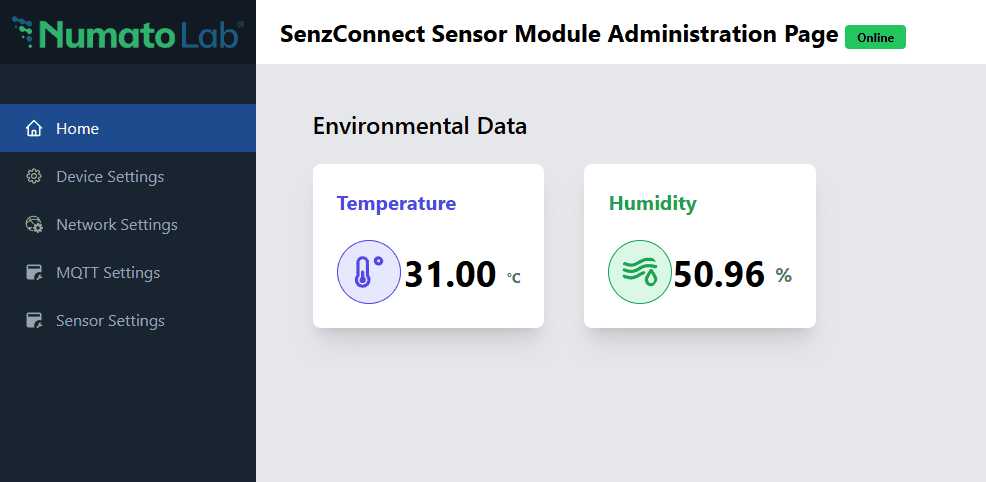The width and height of the screenshot is (986, 482).
Task: Click the Environmental Data heading
Action: pyautogui.click(x=420, y=126)
